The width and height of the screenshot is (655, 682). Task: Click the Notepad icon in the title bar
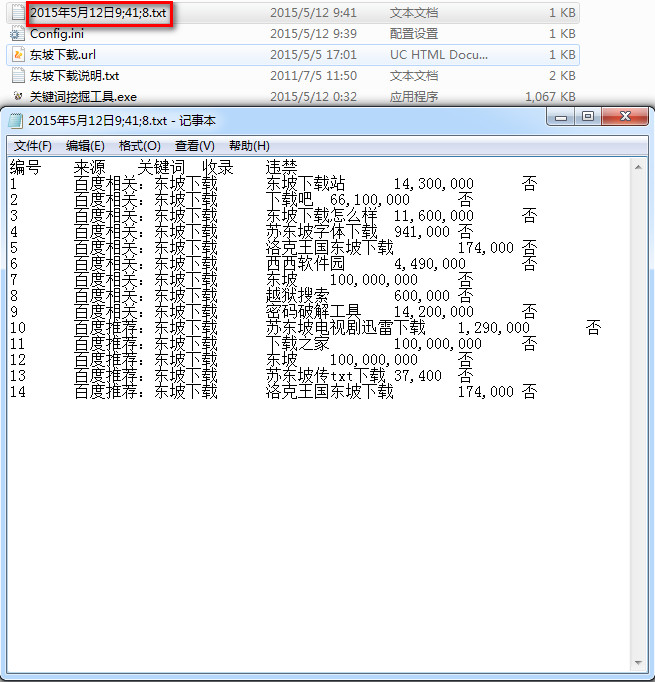pos(15,120)
